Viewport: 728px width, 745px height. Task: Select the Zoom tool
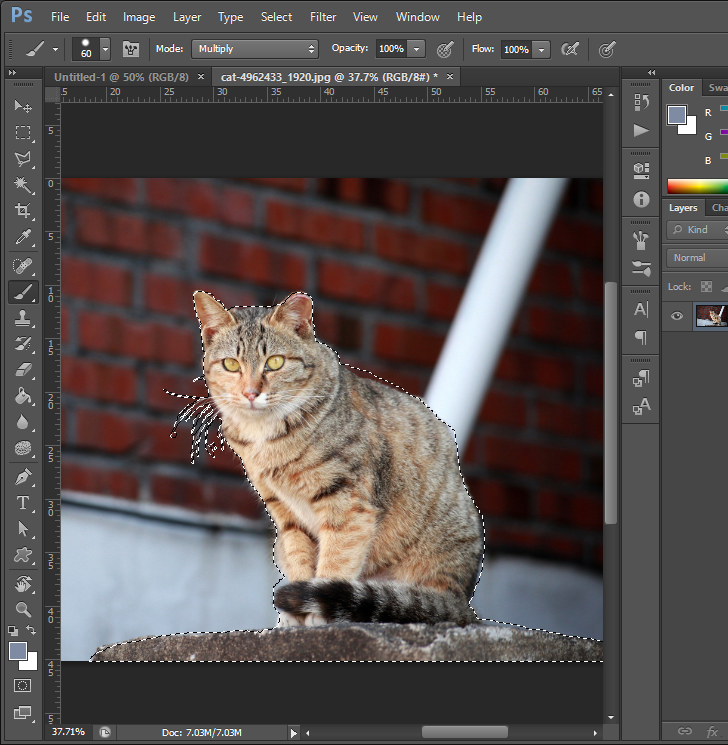coord(23,609)
